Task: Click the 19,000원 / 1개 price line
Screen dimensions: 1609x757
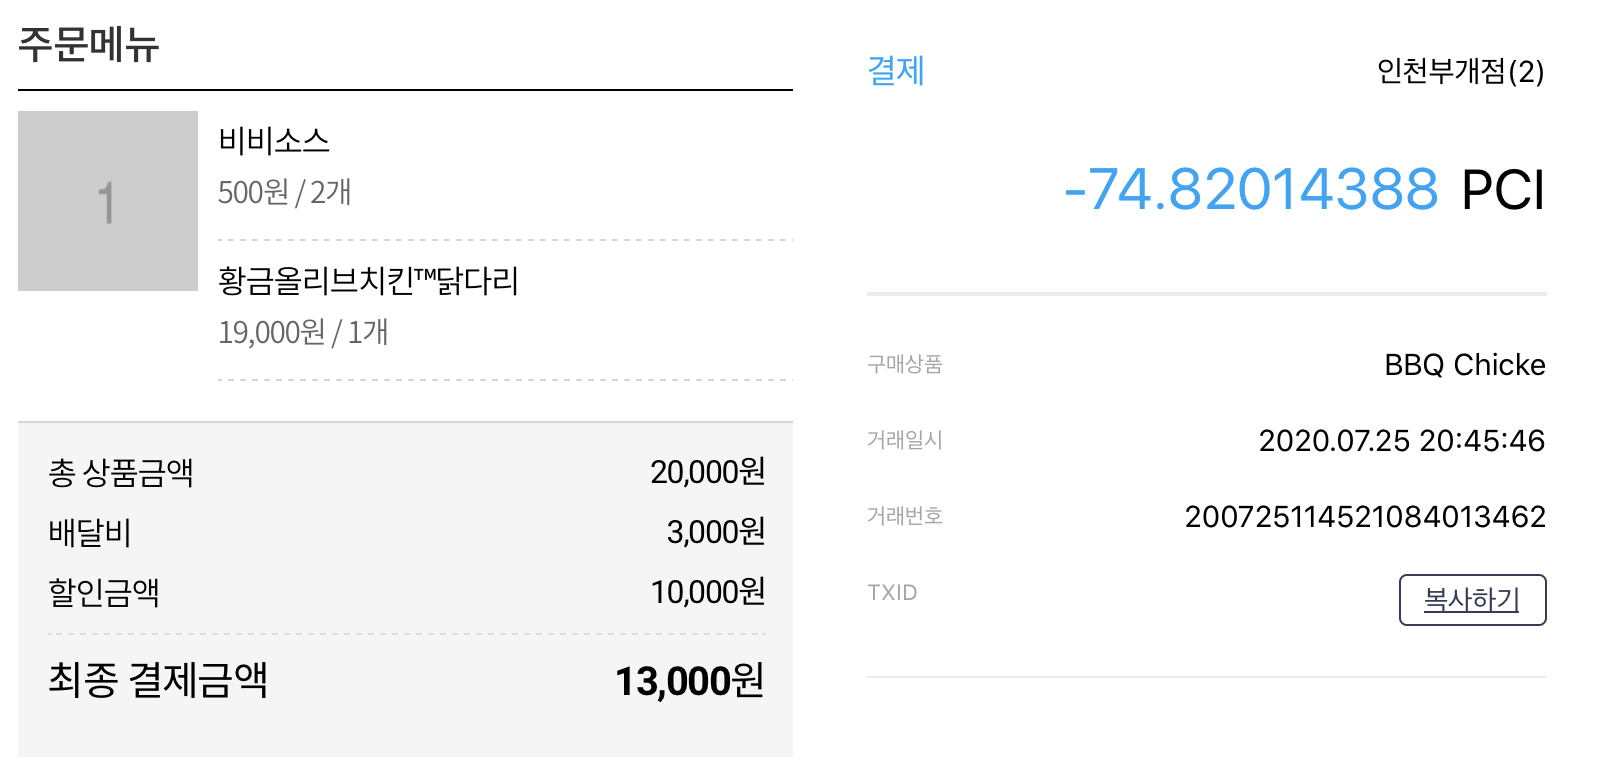Action: point(303,332)
